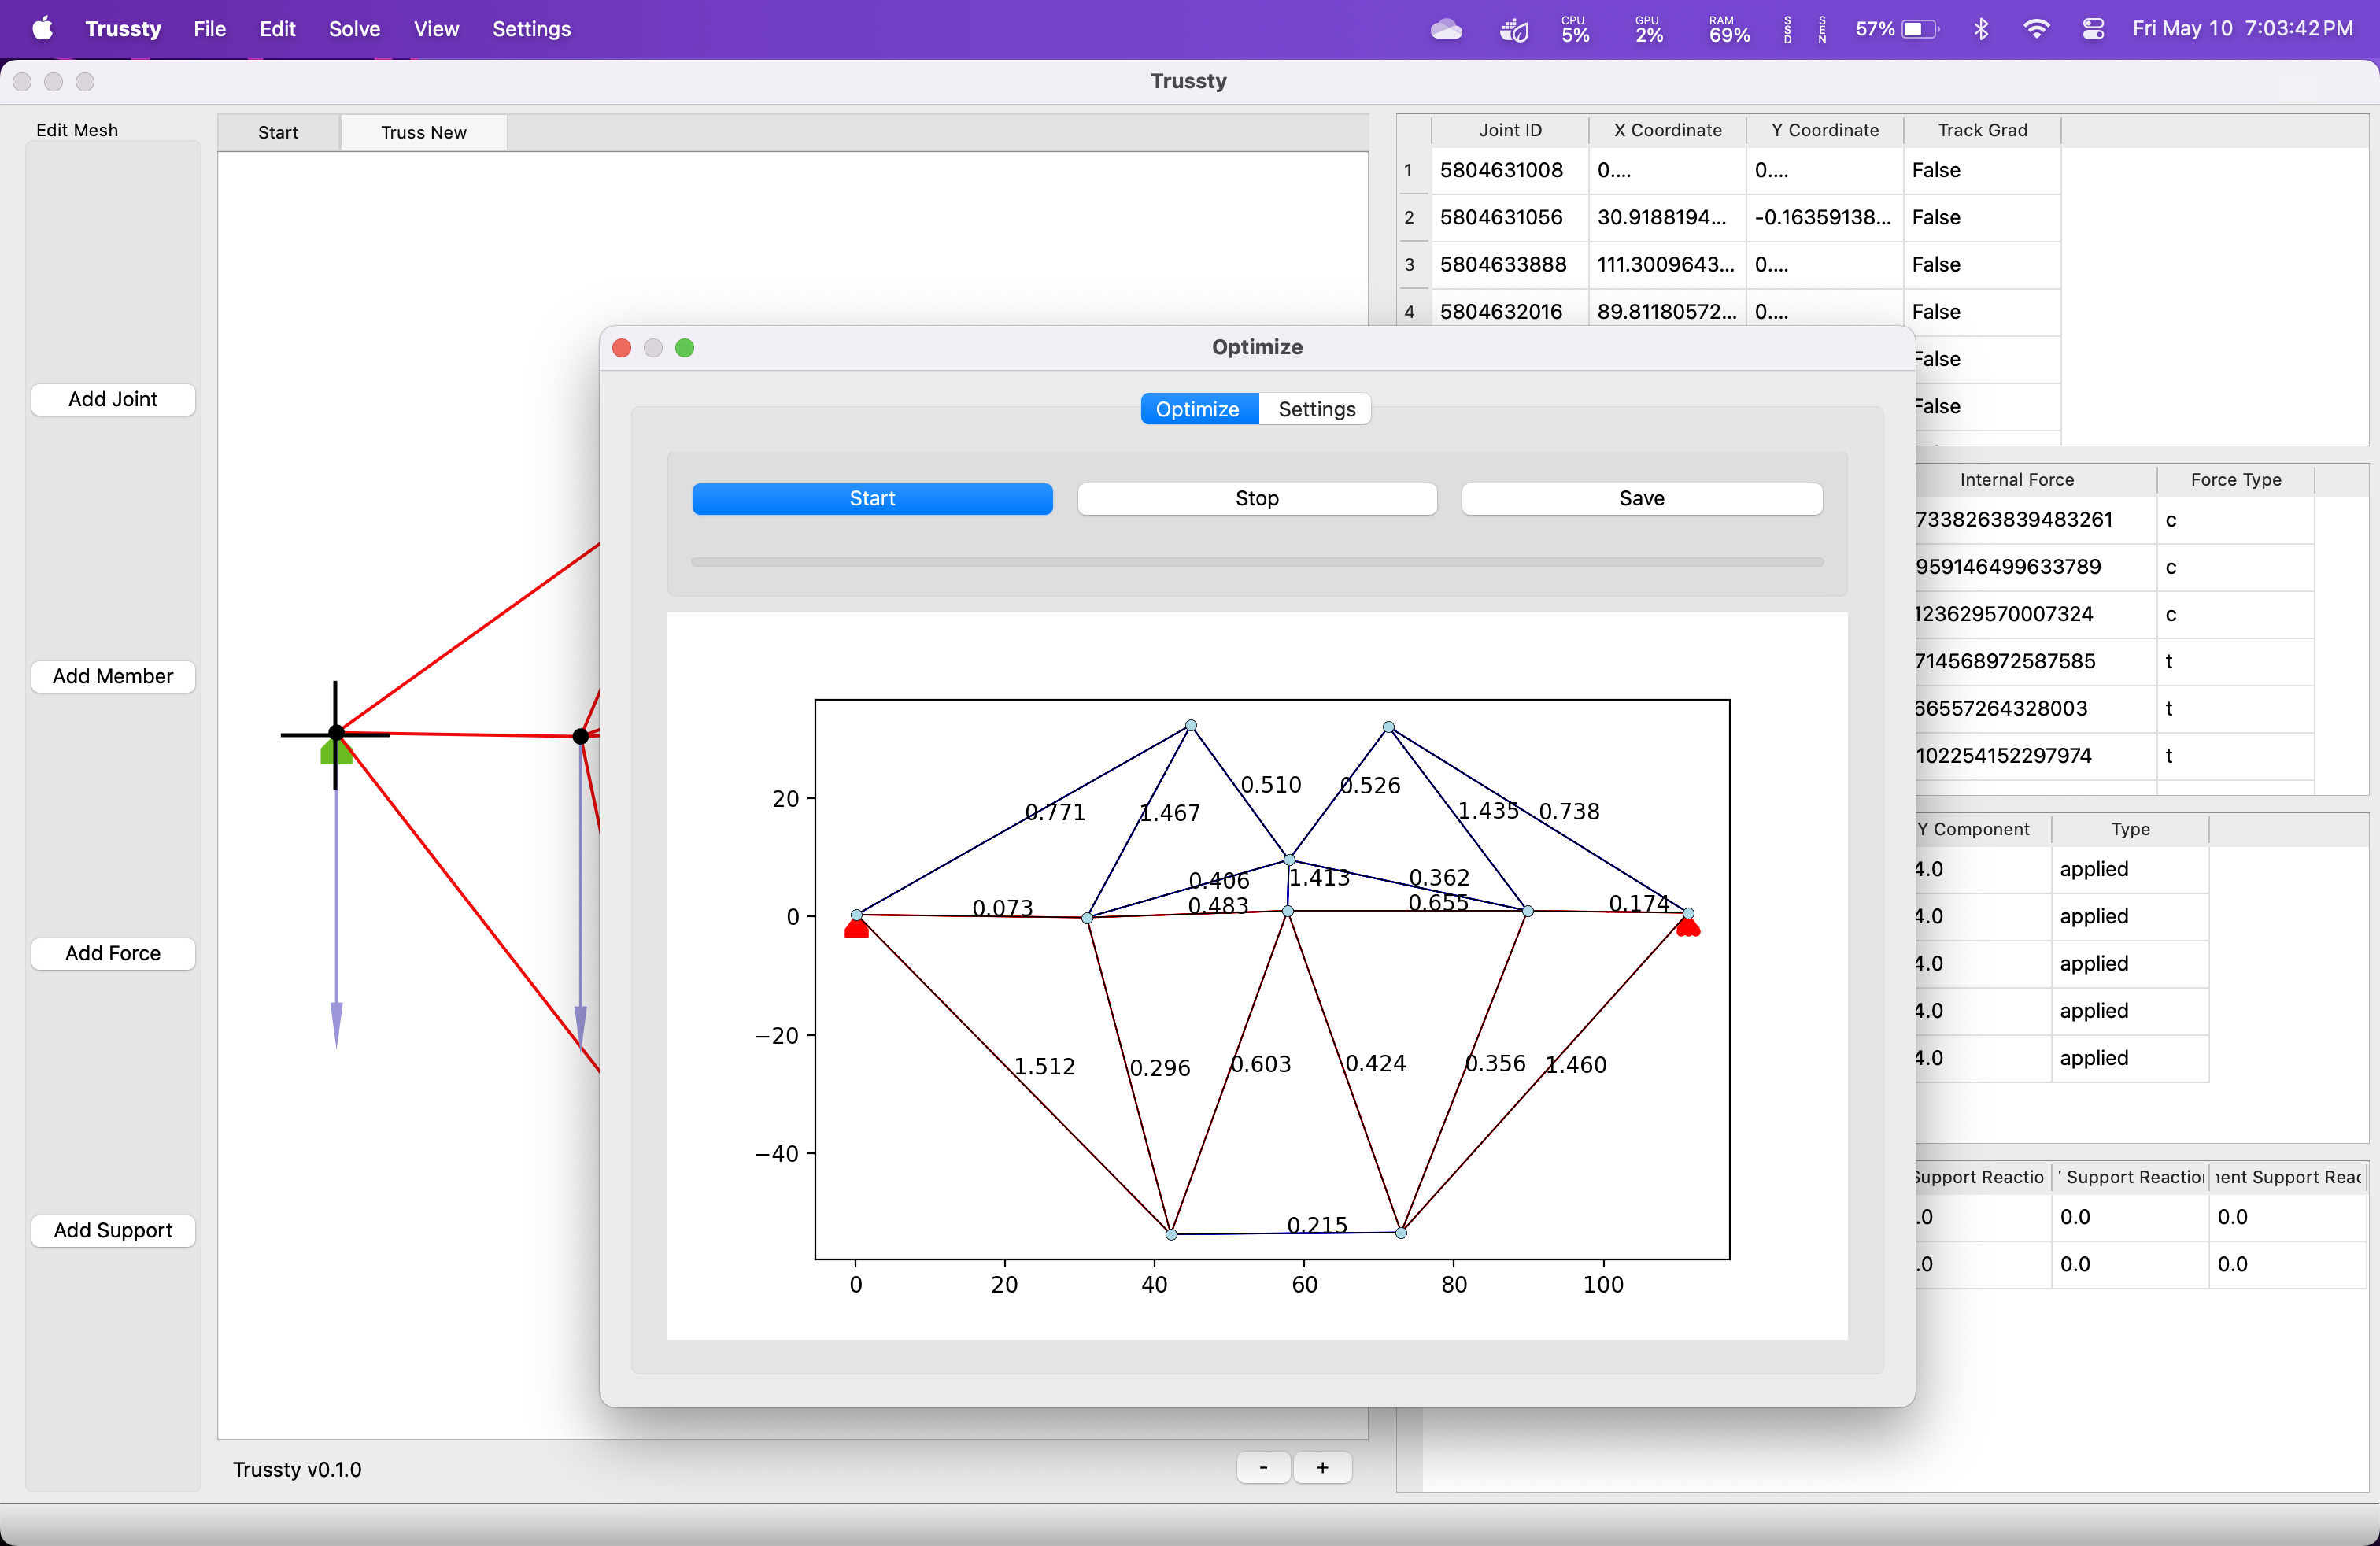The width and height of the screenshot is (2380, 1546).
Task: Open Control Center icon
Action: (2093, 29)
